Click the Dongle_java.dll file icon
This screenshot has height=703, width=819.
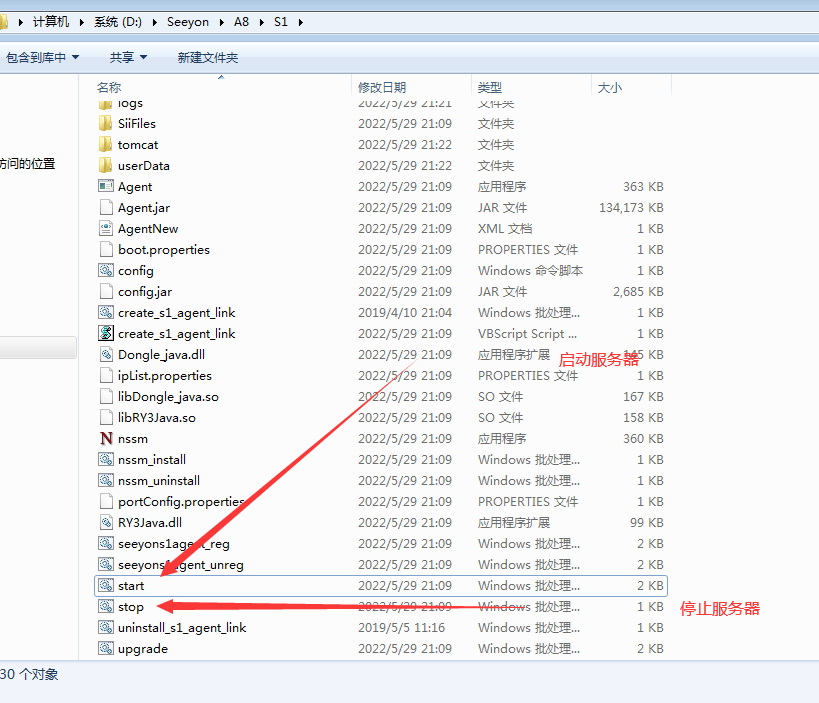[x=106, y=355]
